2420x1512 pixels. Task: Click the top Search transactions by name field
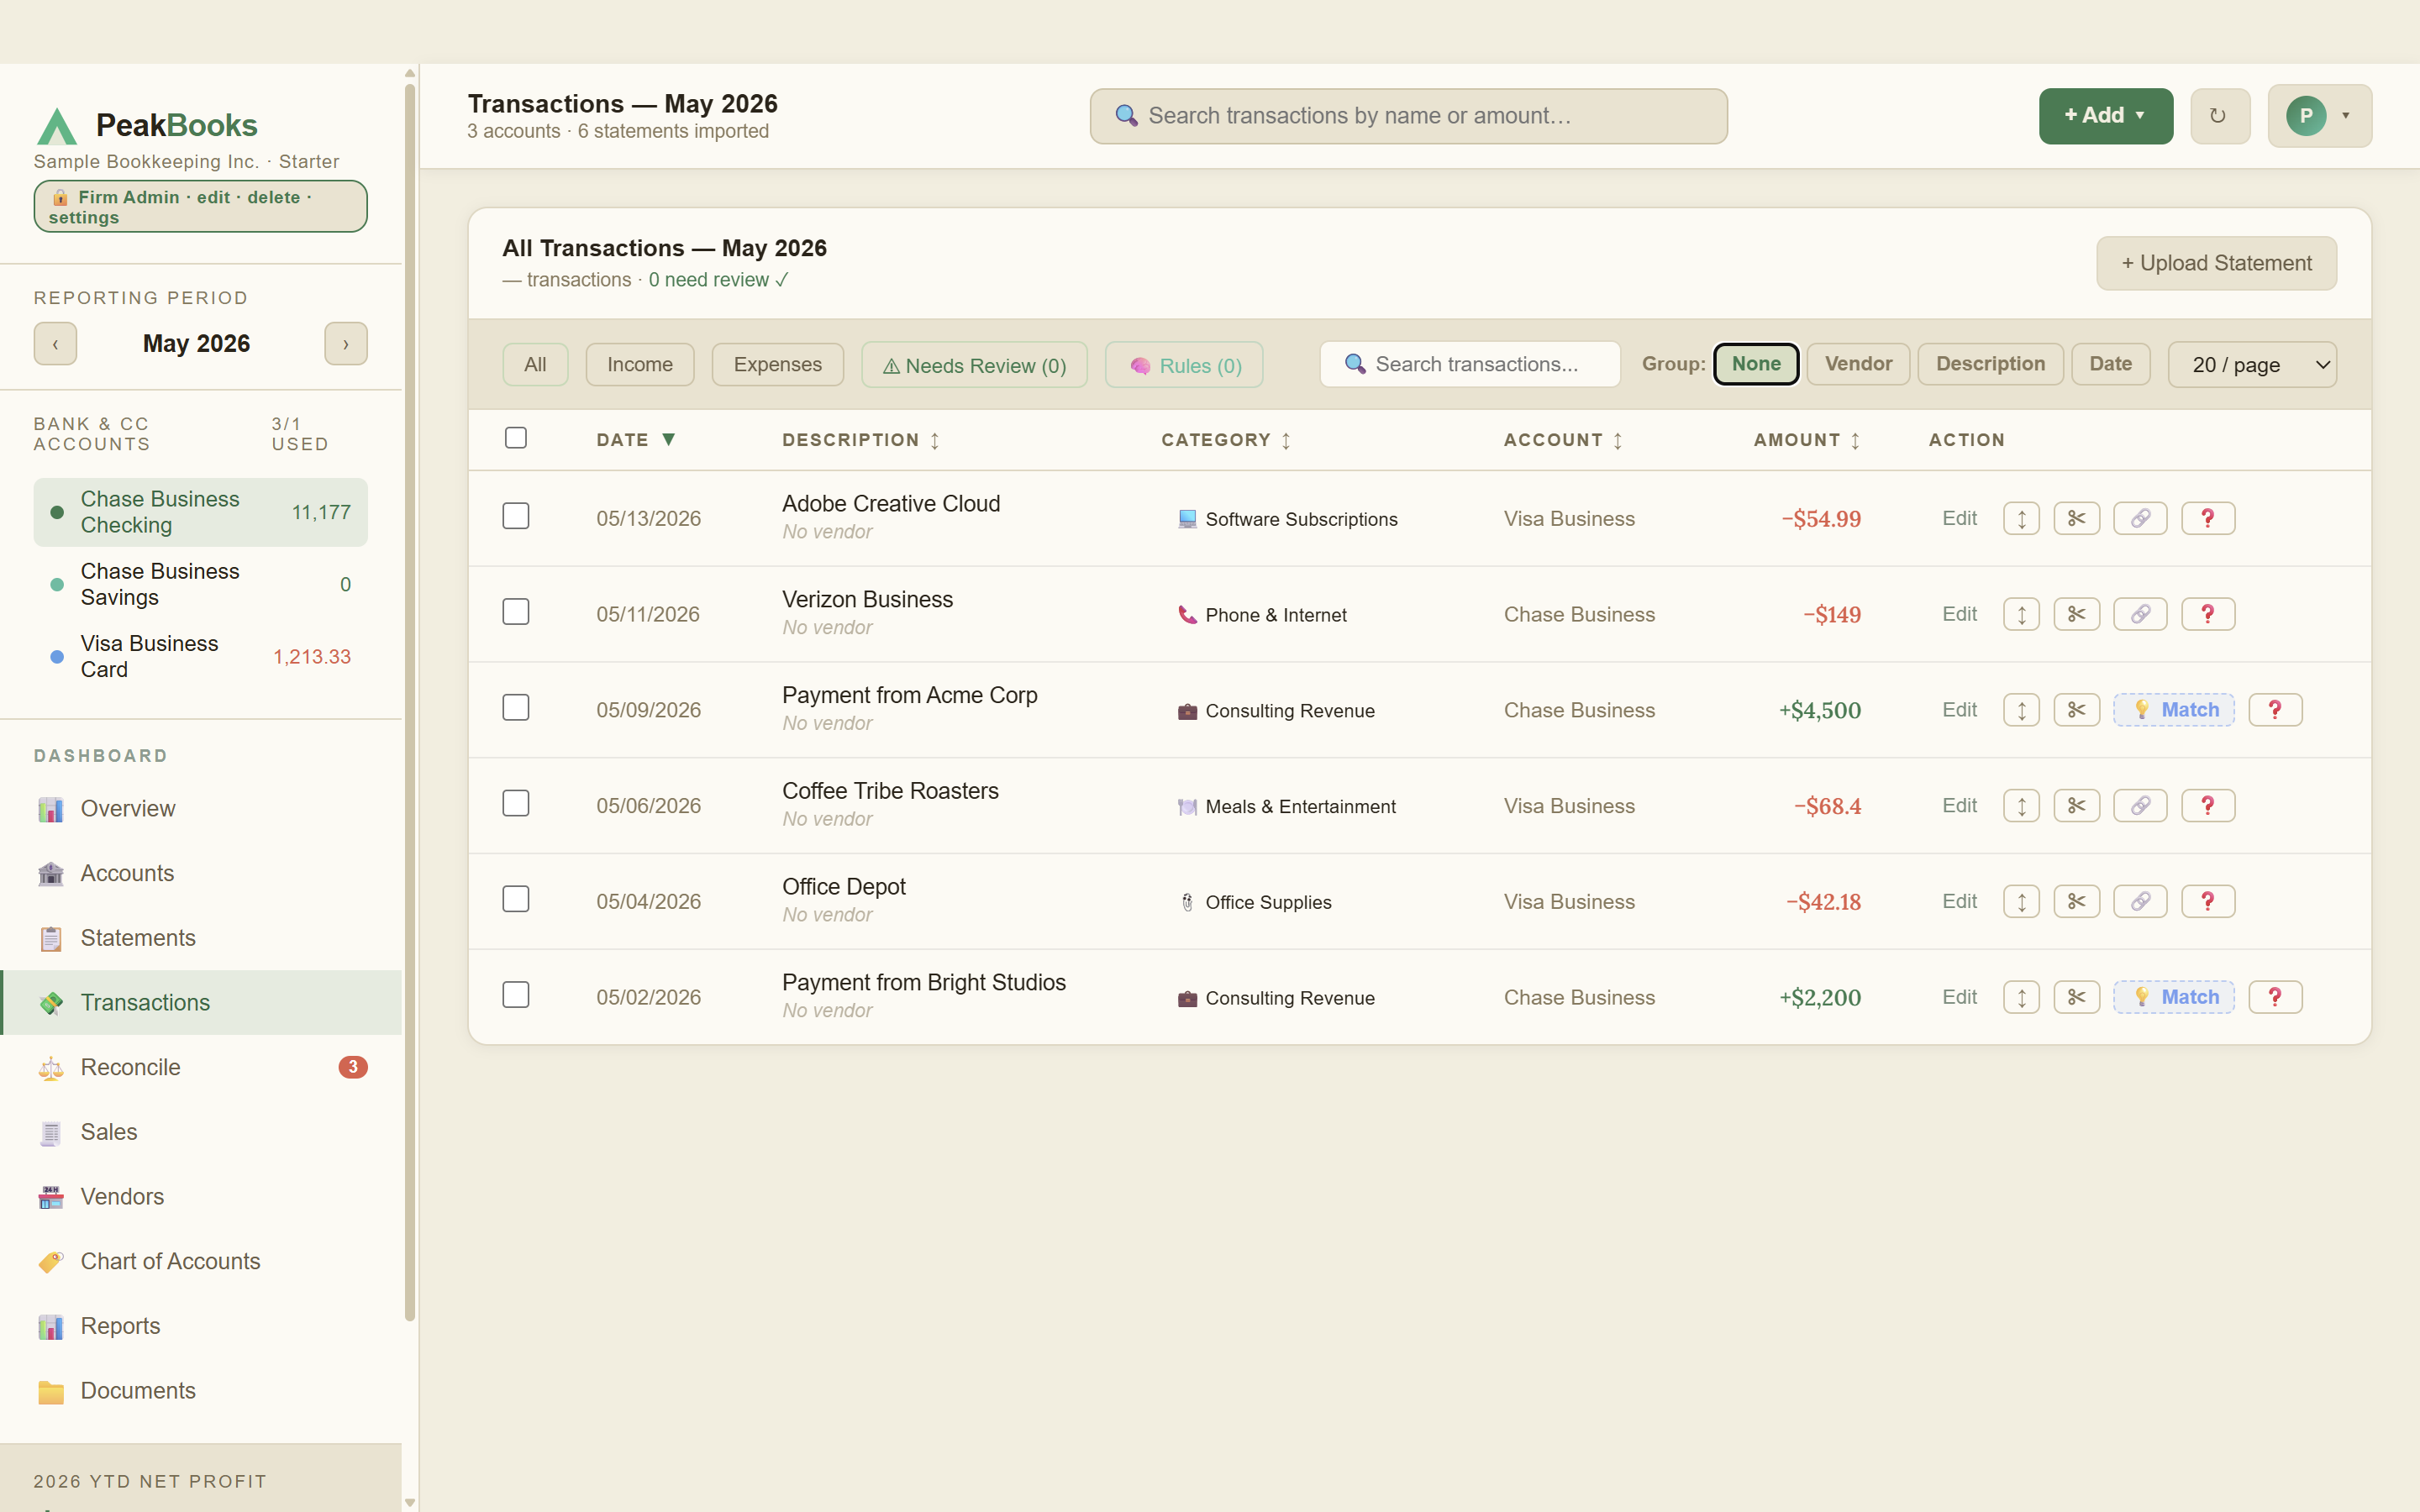click(x=1408, y=116)
